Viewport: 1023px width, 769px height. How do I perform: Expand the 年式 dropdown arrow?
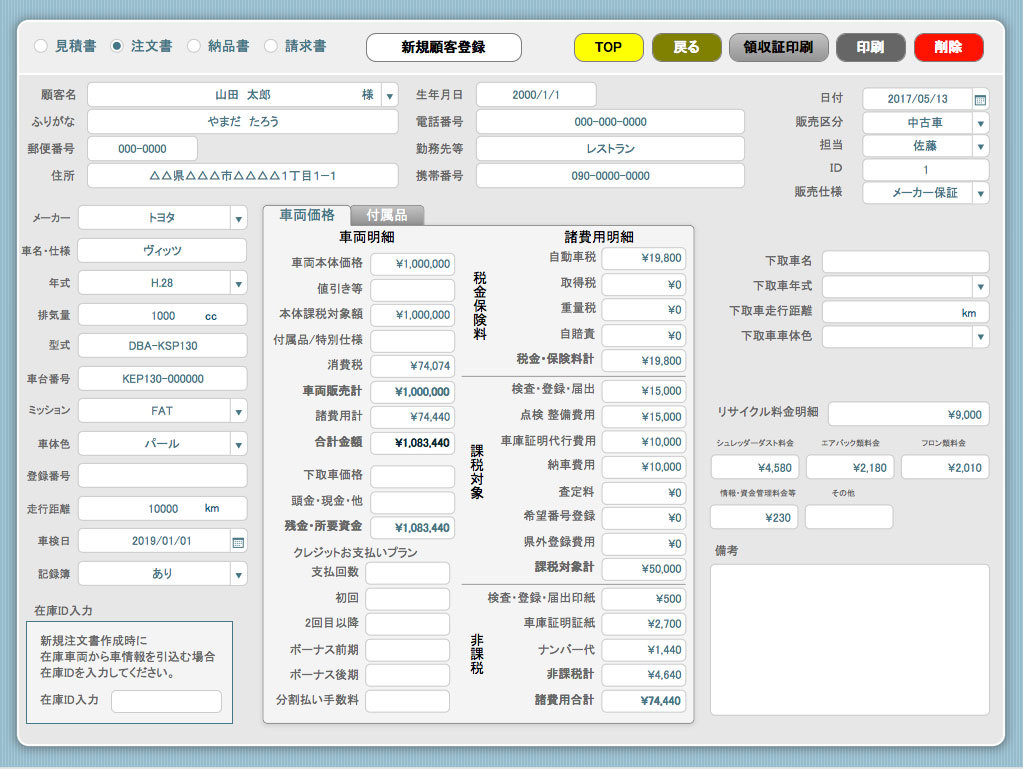click(239, 284)
